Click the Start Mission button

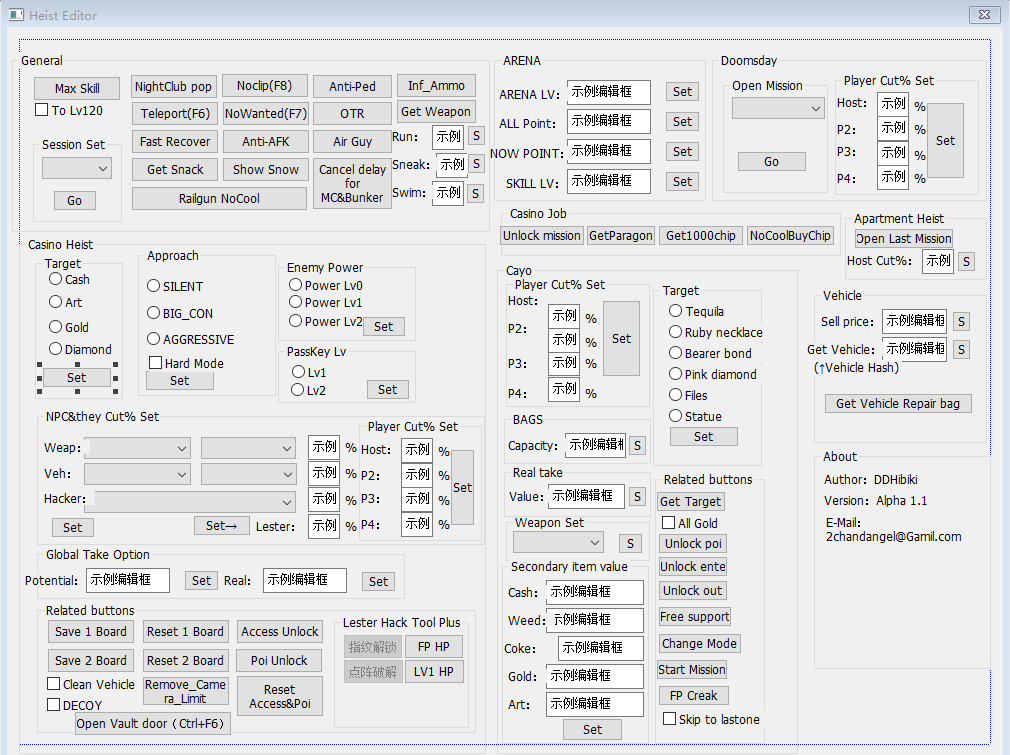[x=692, y=669]
